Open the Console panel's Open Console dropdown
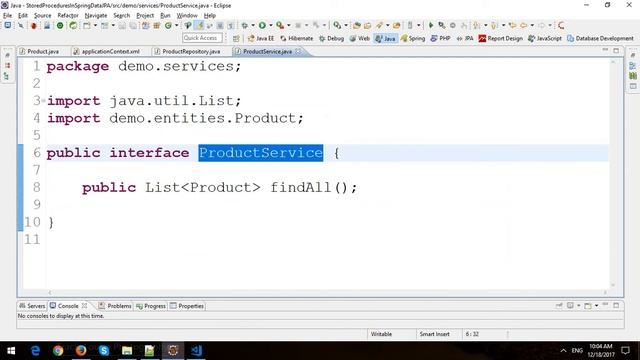This screenshot has width=640, height=360. [596, 305]
